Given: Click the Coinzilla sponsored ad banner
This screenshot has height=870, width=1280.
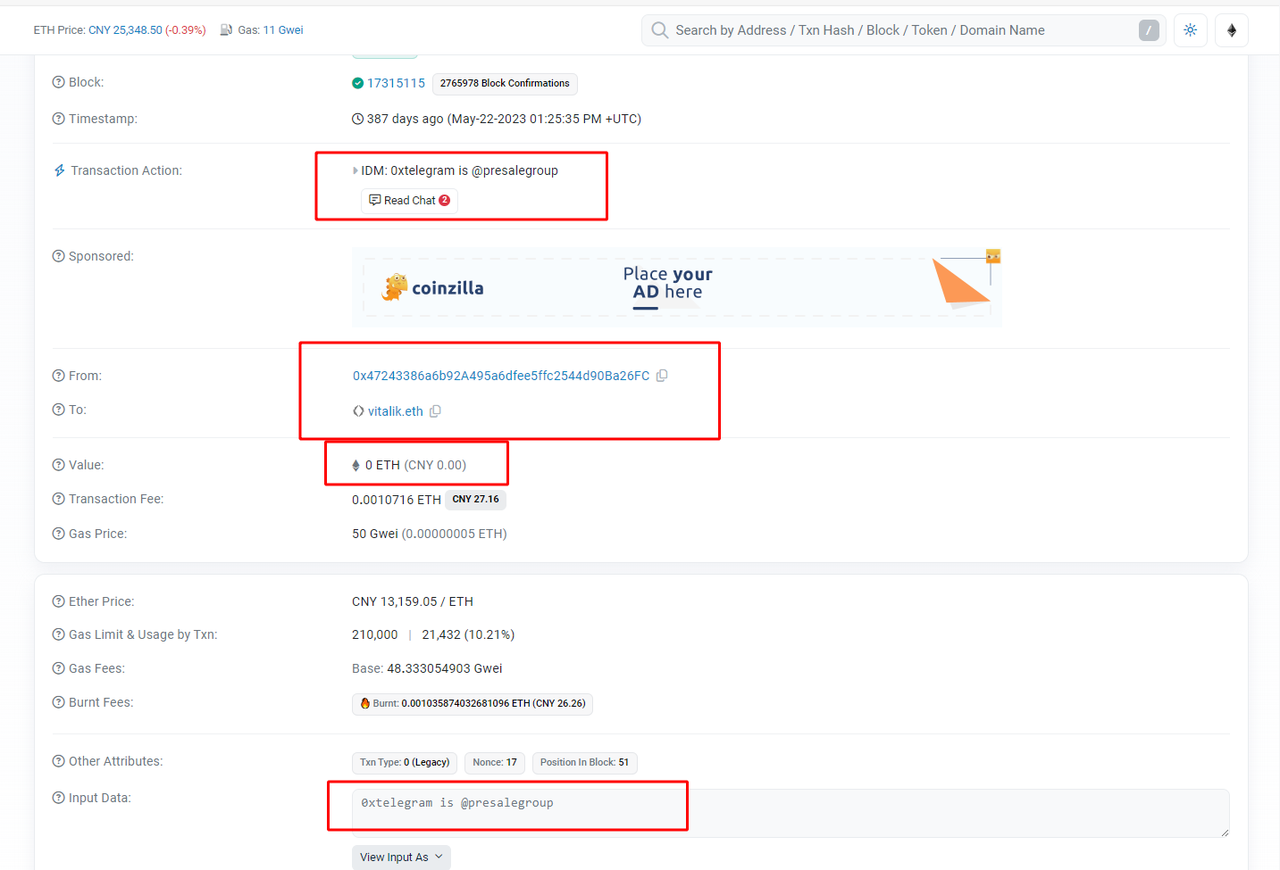Looking at the screenshot, I should click(x=676, y=287).
